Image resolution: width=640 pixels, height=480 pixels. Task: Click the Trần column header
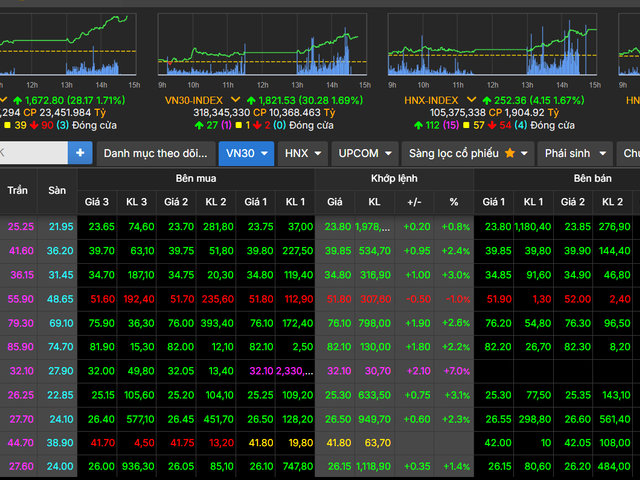(x=18, y=190)
